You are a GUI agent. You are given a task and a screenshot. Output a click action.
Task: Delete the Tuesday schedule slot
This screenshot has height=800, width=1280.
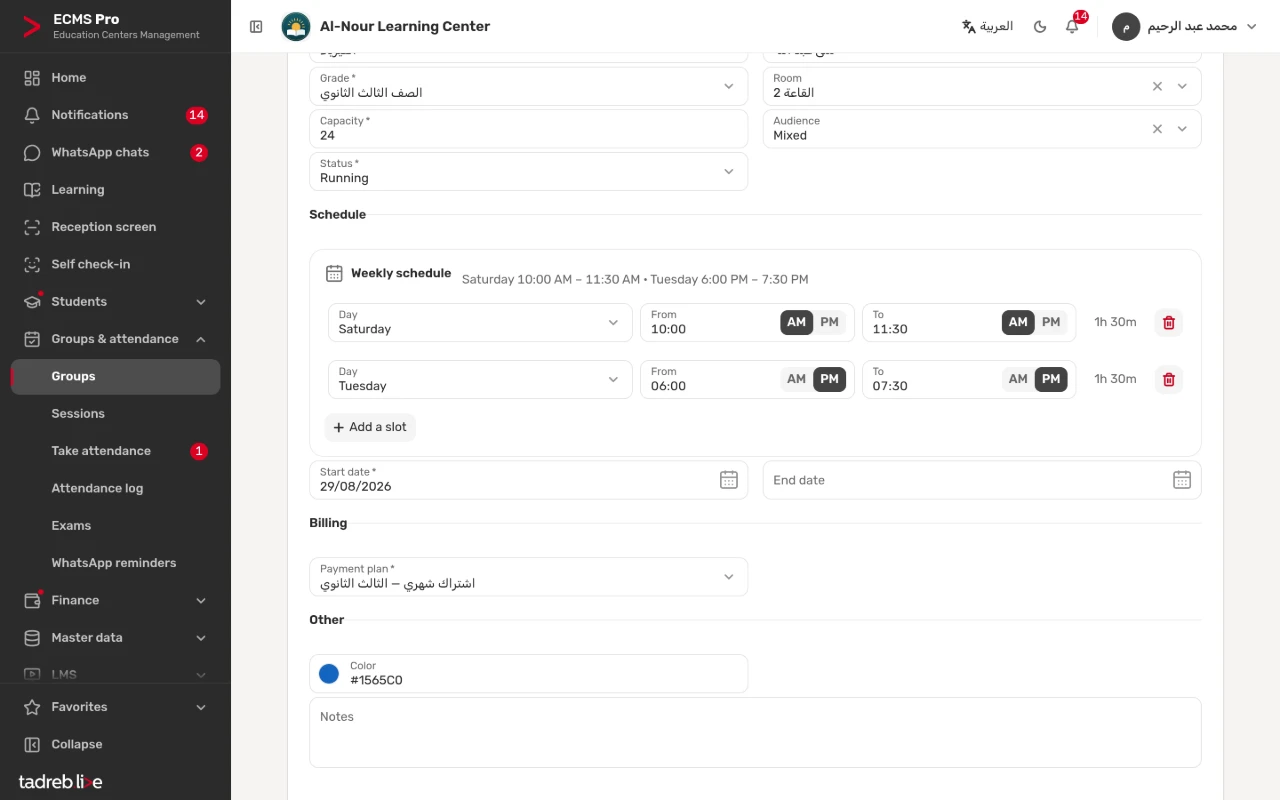point(1168,379)
